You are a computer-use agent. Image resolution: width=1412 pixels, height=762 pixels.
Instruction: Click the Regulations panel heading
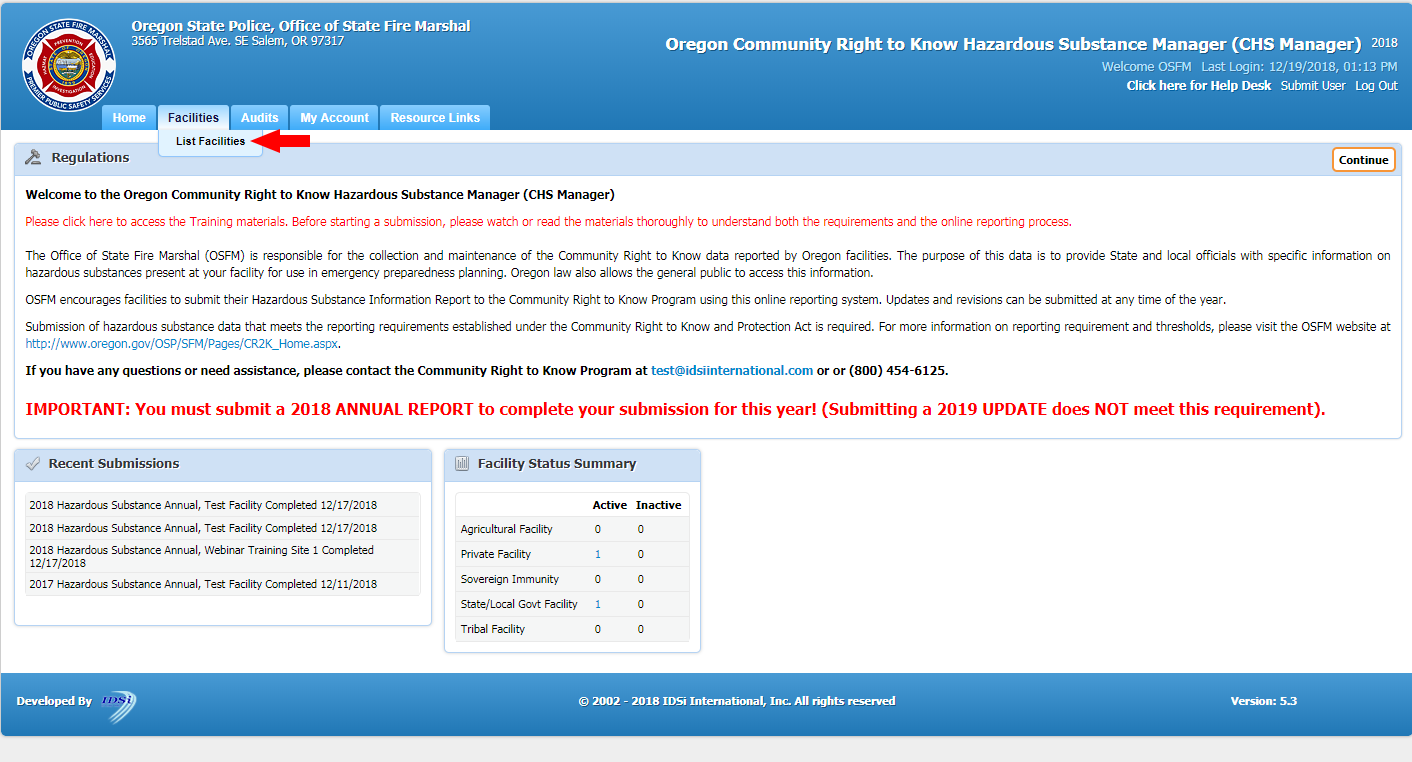pyautogui.click(x=91, y=158)
